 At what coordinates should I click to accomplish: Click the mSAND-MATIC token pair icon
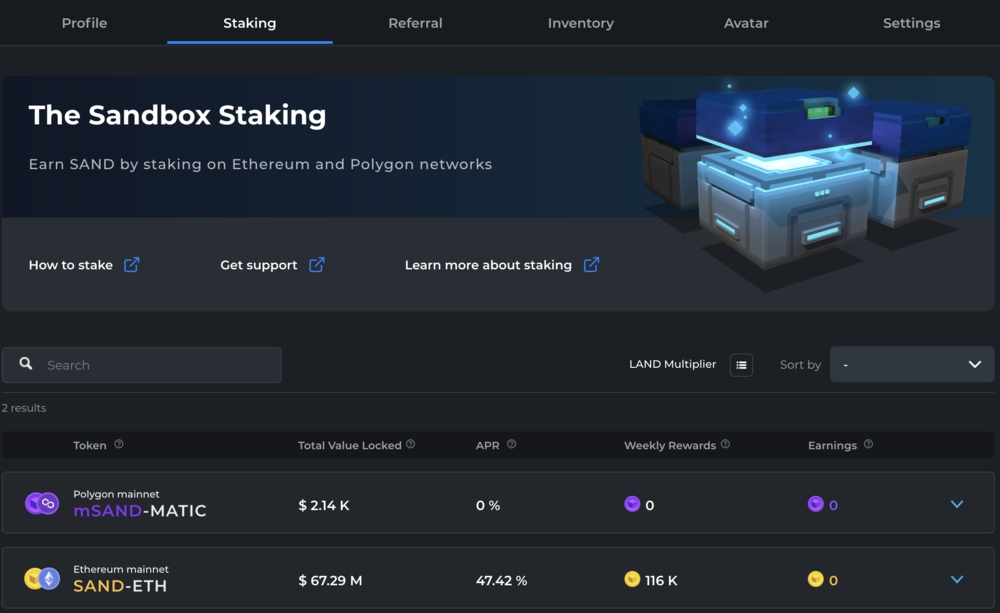click(x=42, y=504)
